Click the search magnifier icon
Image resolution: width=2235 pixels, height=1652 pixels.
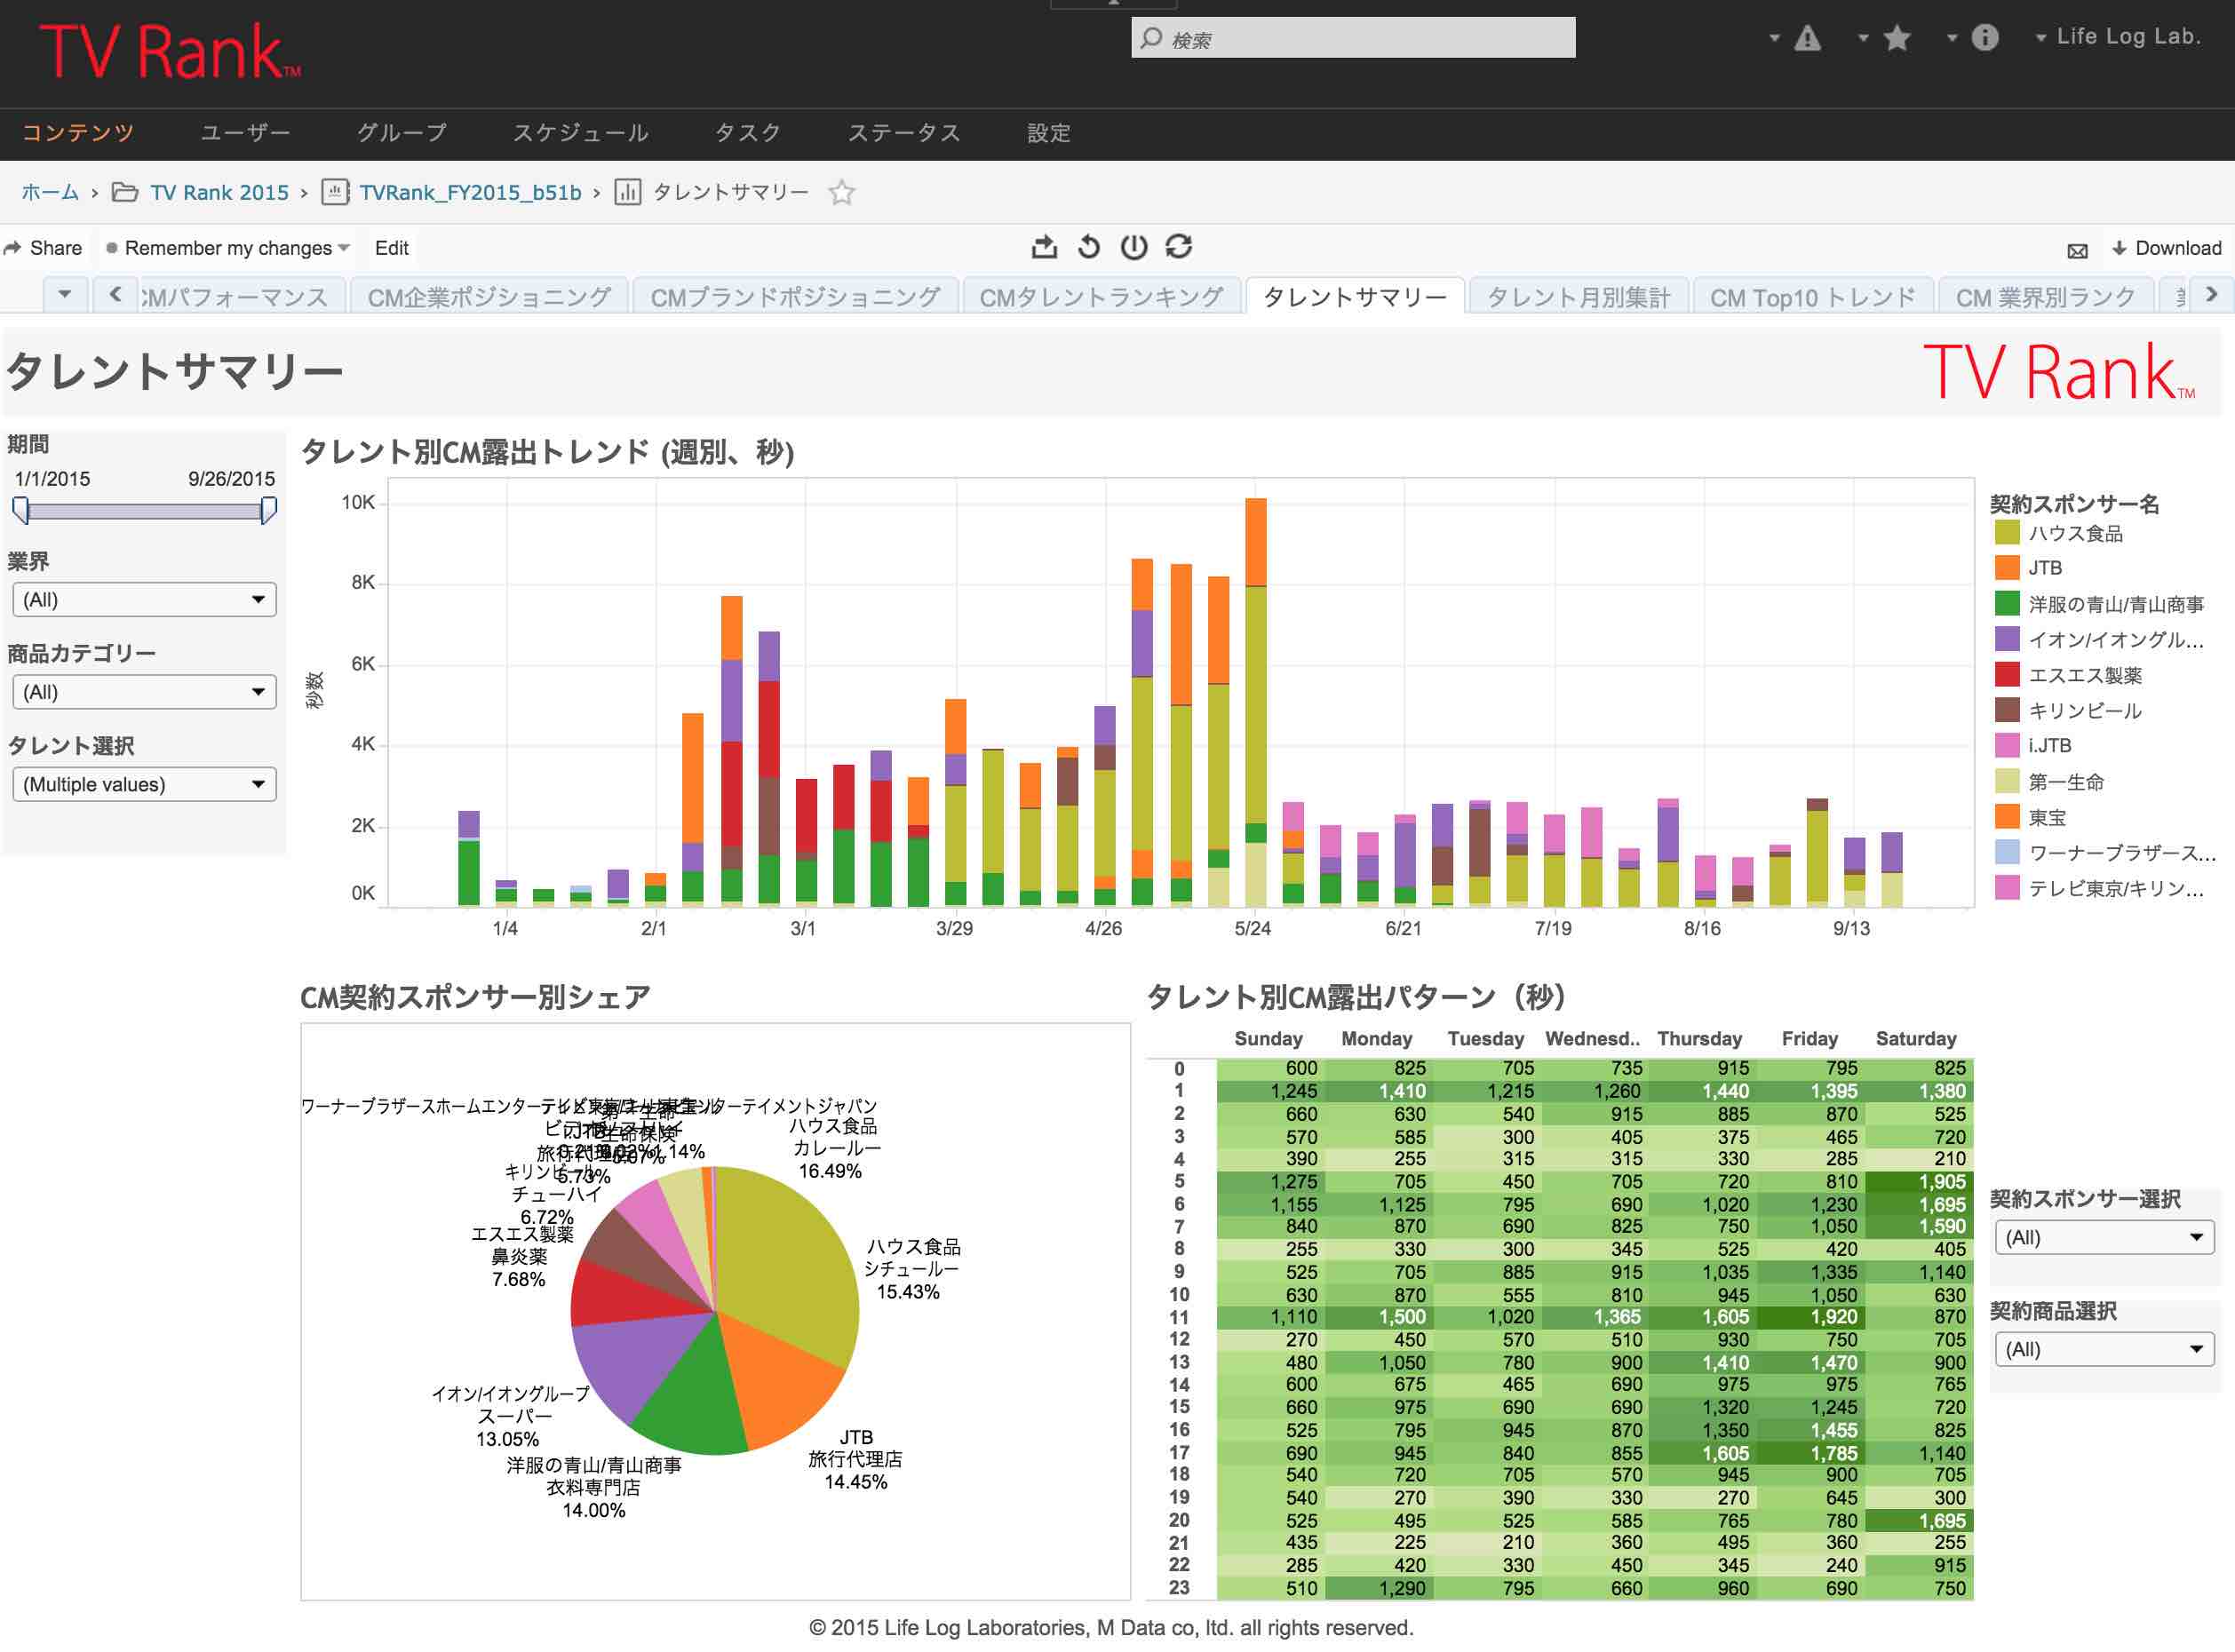tap(1151, 38)
